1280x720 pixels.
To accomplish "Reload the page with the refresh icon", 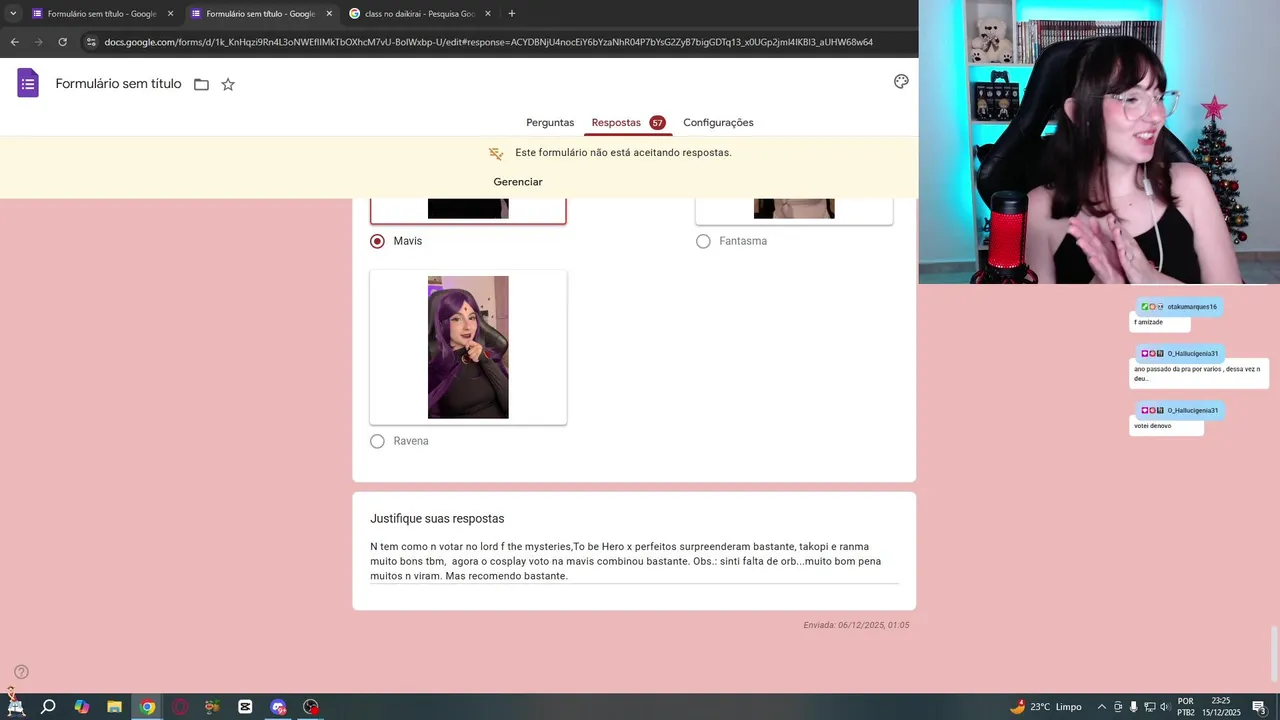I will (62, 42).
